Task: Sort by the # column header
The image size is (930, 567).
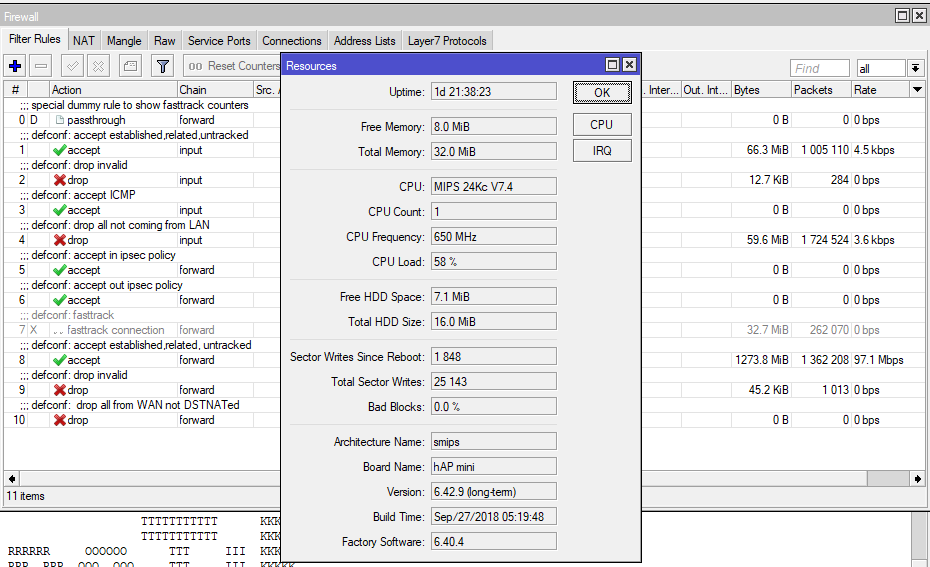Action: click(x=15, y=90)
